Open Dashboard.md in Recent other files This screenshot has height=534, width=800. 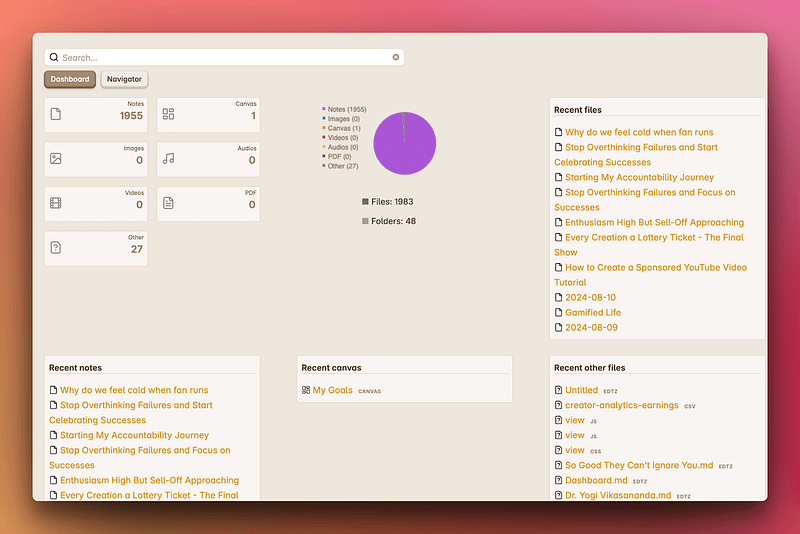pos(596,480)
